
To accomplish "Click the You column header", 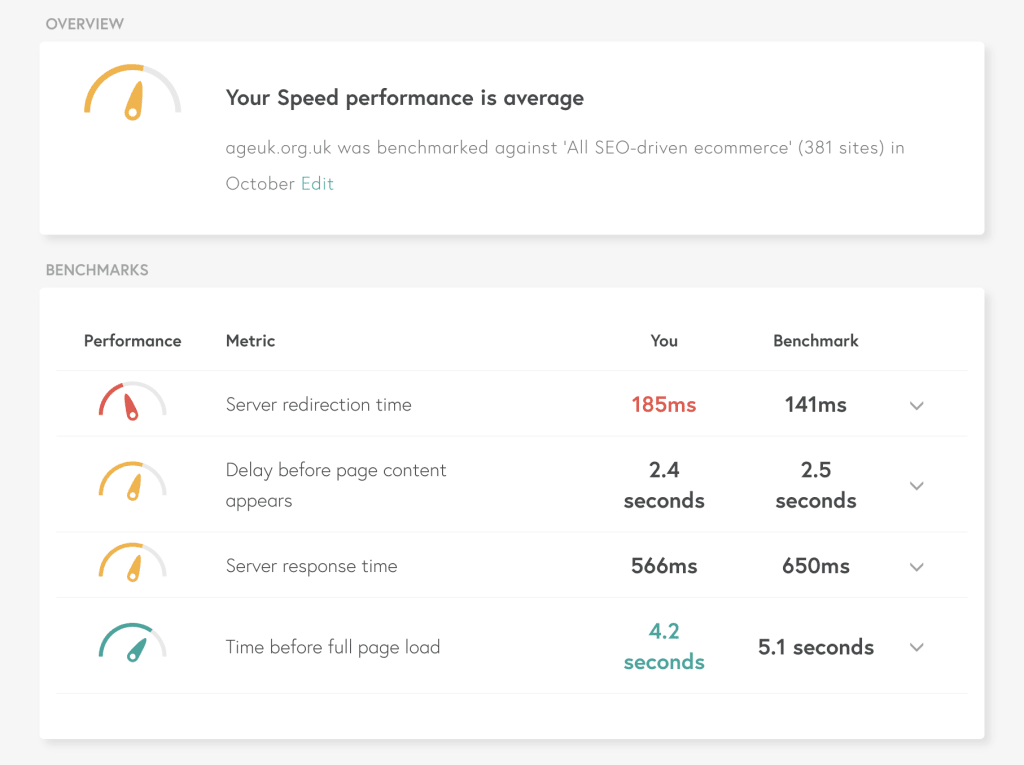I will pos(664,340).
